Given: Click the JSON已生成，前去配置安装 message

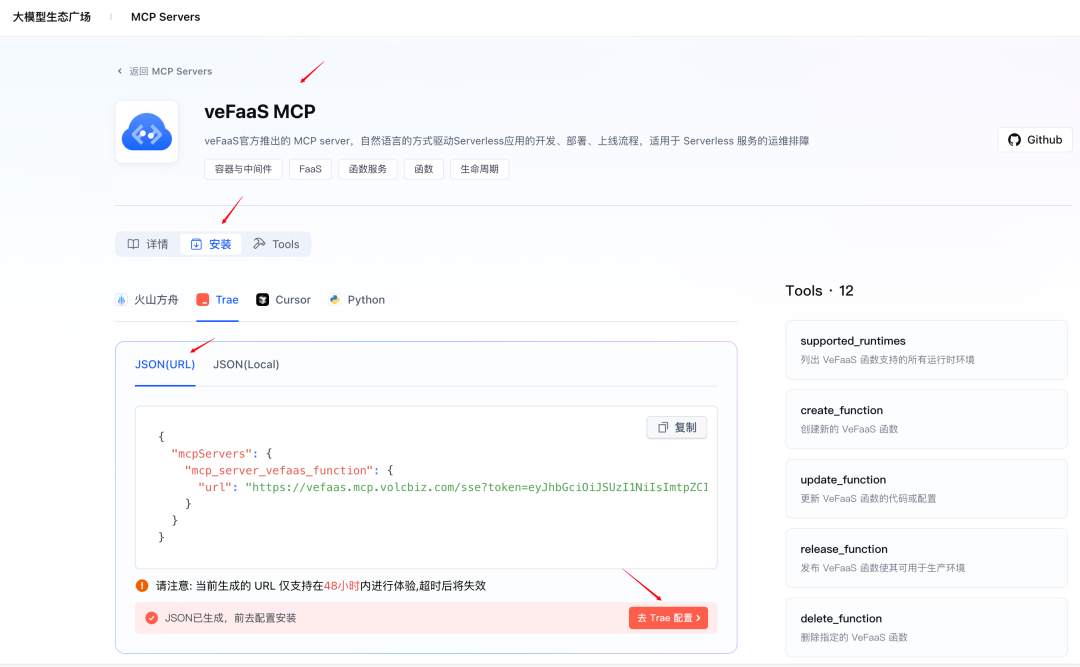Looking at the screenshot, I should coord(230,618).
